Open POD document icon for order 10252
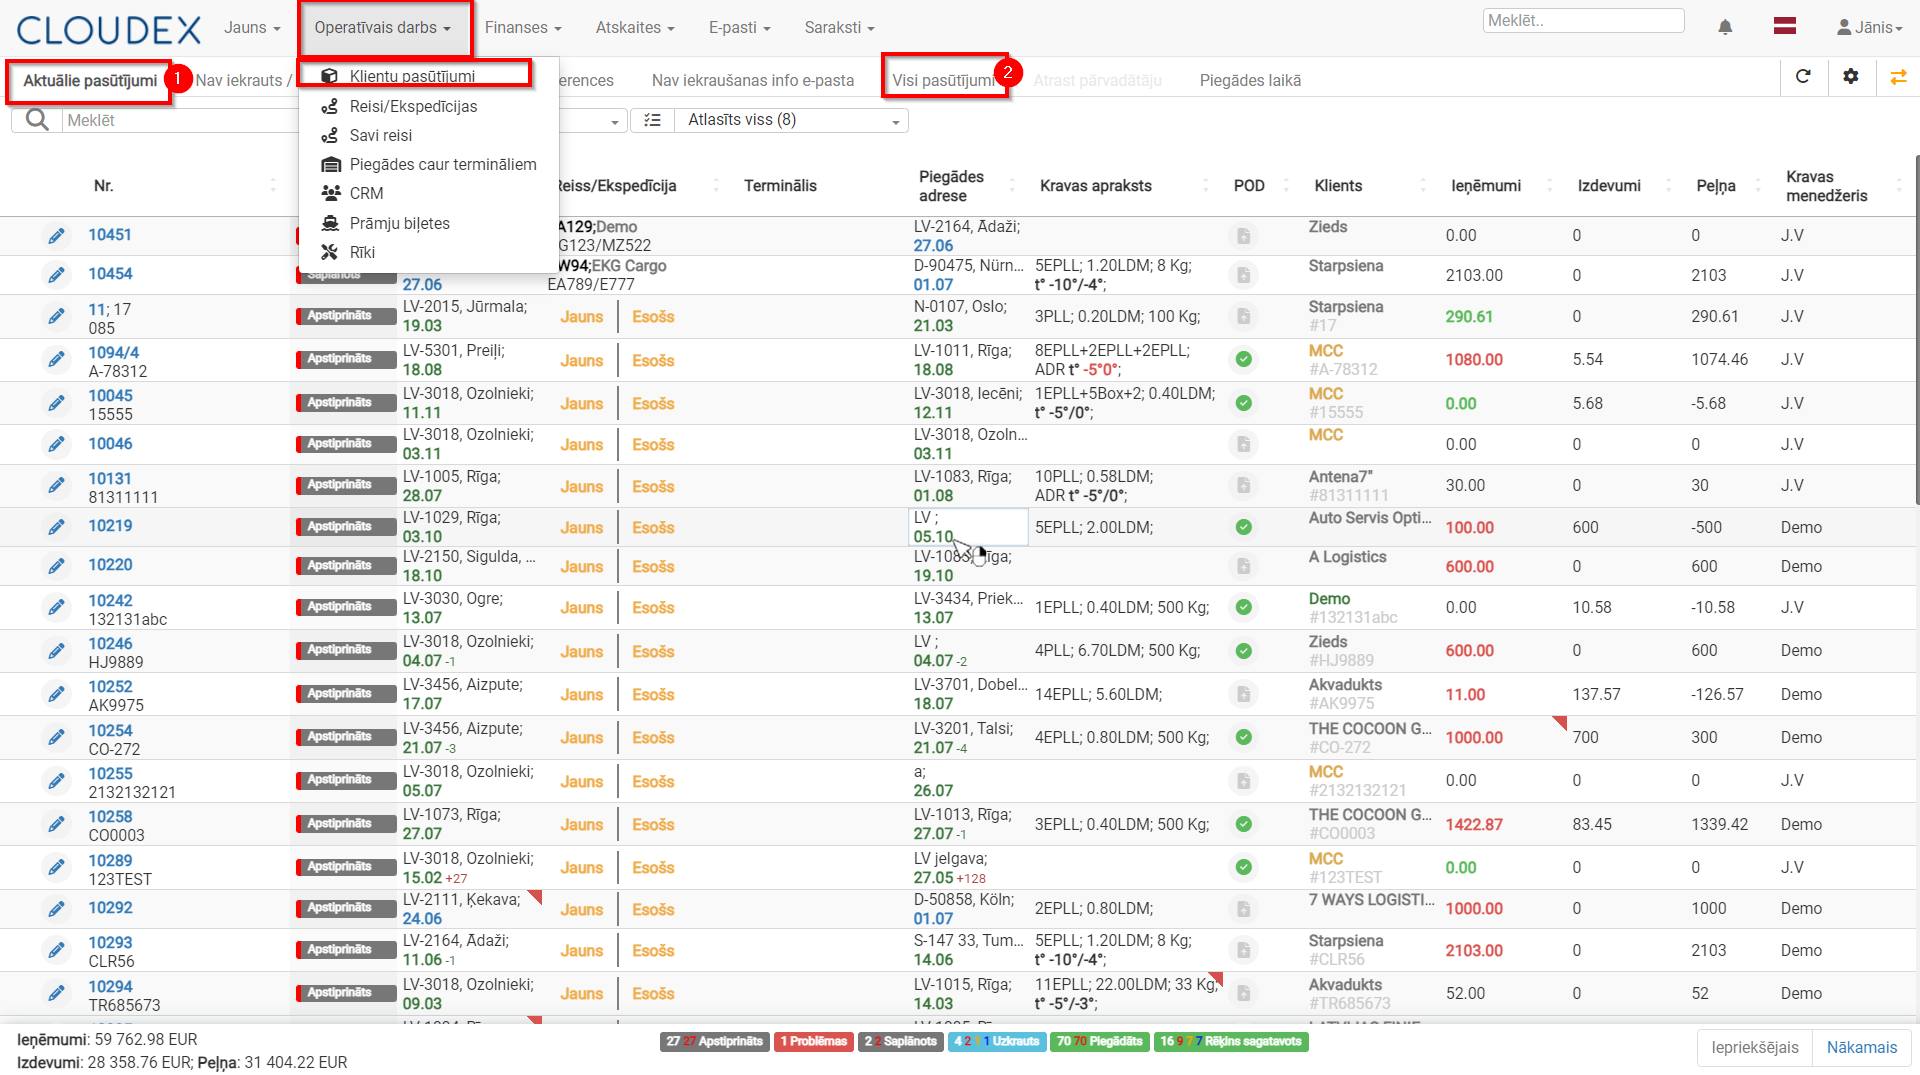1920x1075 pixels. [x=1243, y=694]
